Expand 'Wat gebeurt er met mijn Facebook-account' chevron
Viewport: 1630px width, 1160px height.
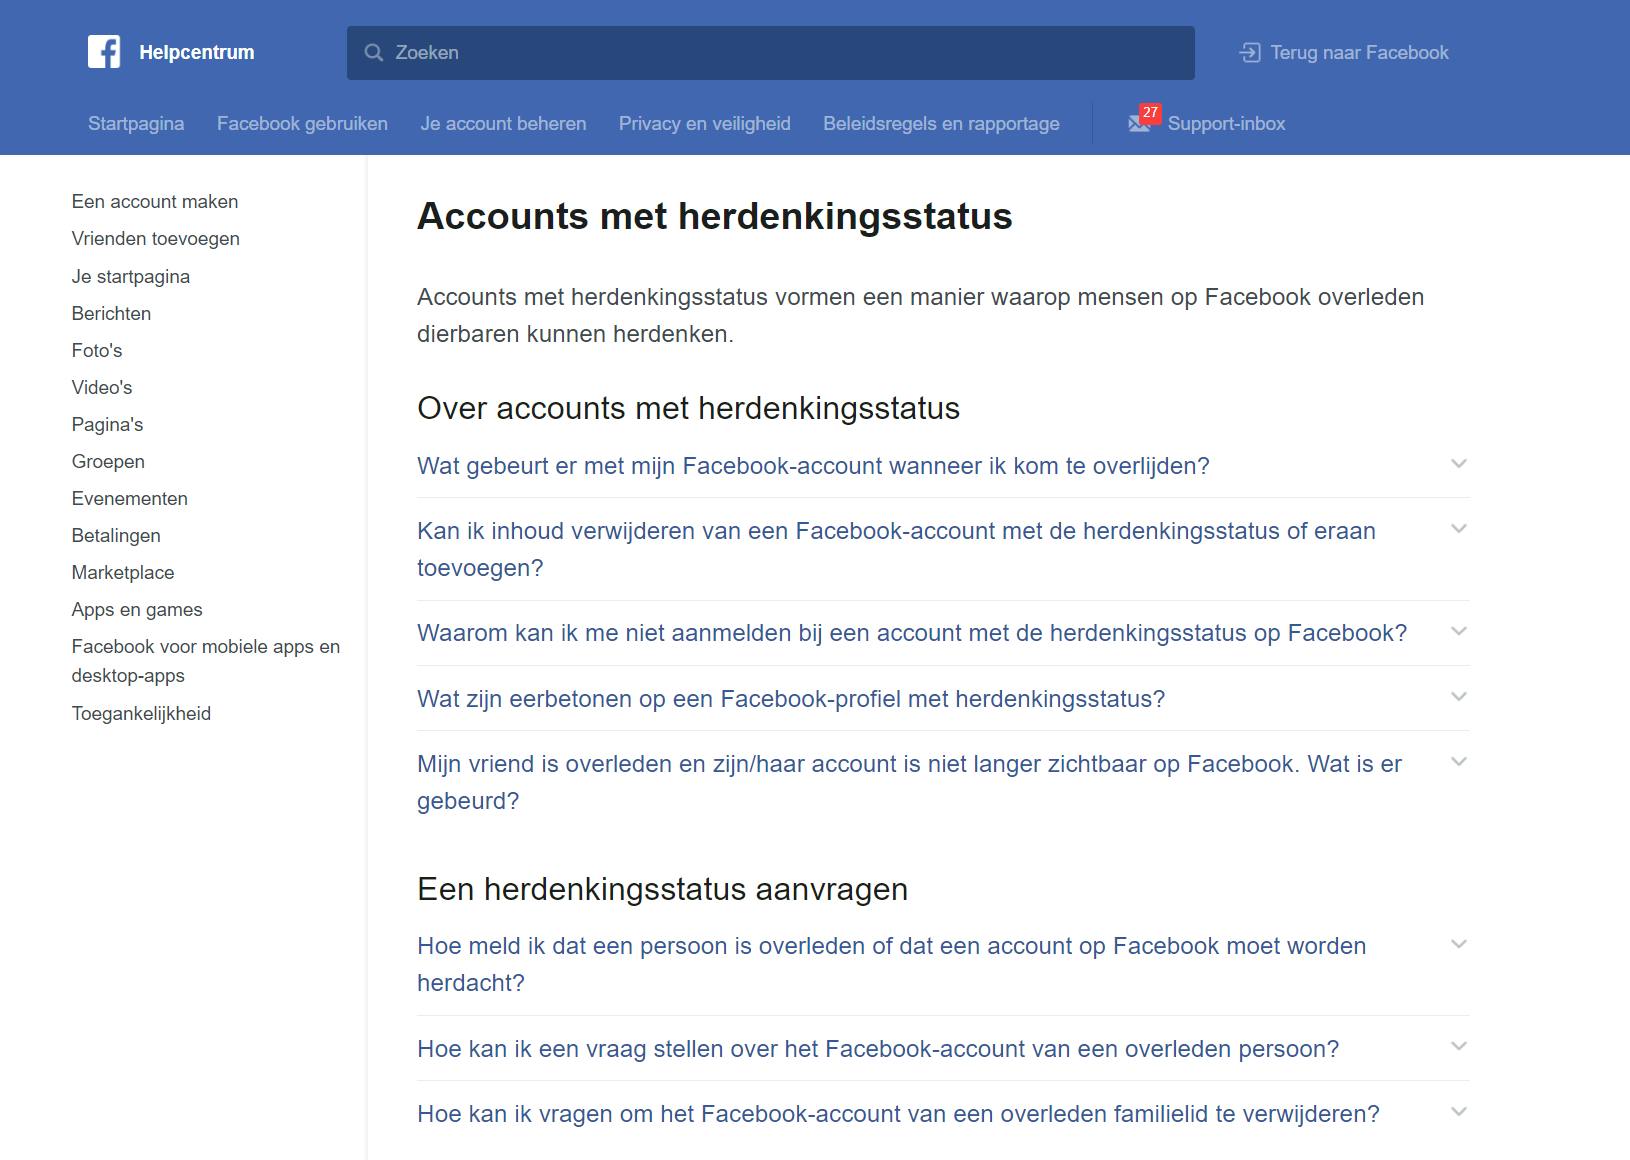click(1459, 464)
